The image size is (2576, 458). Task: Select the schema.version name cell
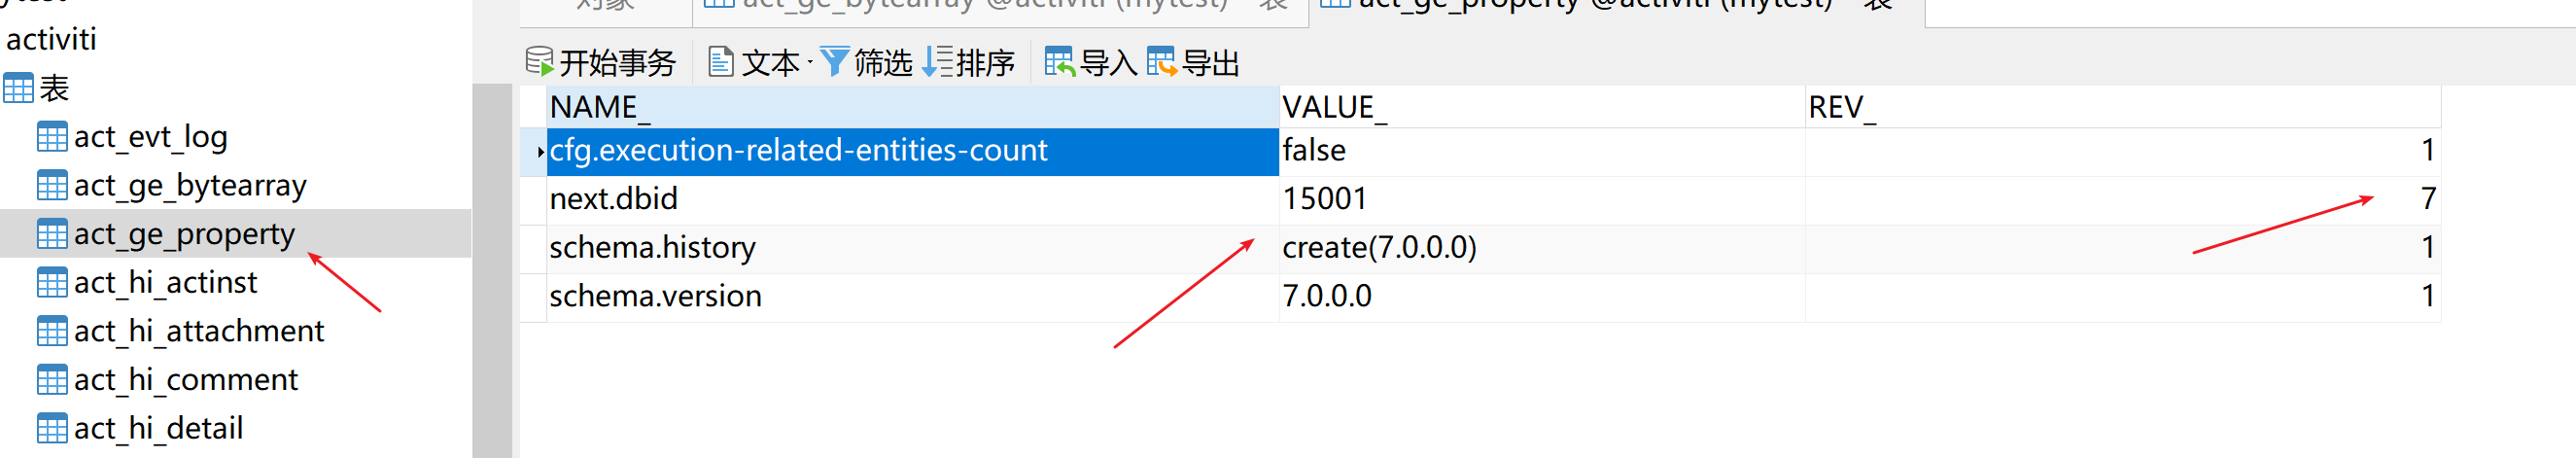click(x=913, y=297)
